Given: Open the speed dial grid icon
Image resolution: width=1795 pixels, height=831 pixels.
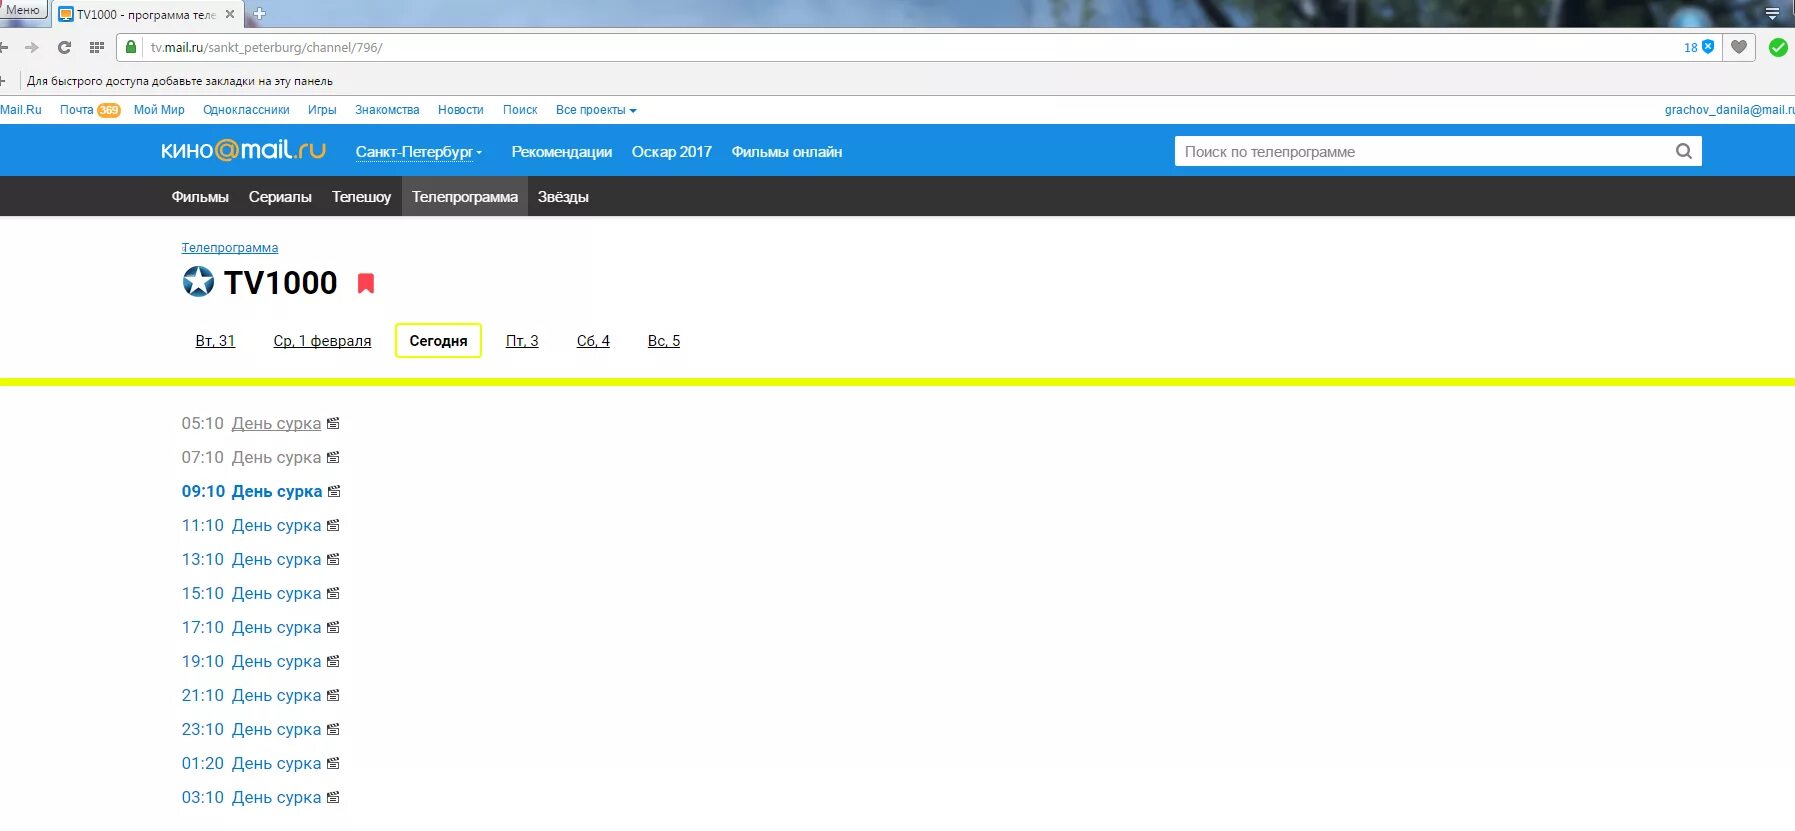Looking at the screenshot, I should [x=97, y=47].
